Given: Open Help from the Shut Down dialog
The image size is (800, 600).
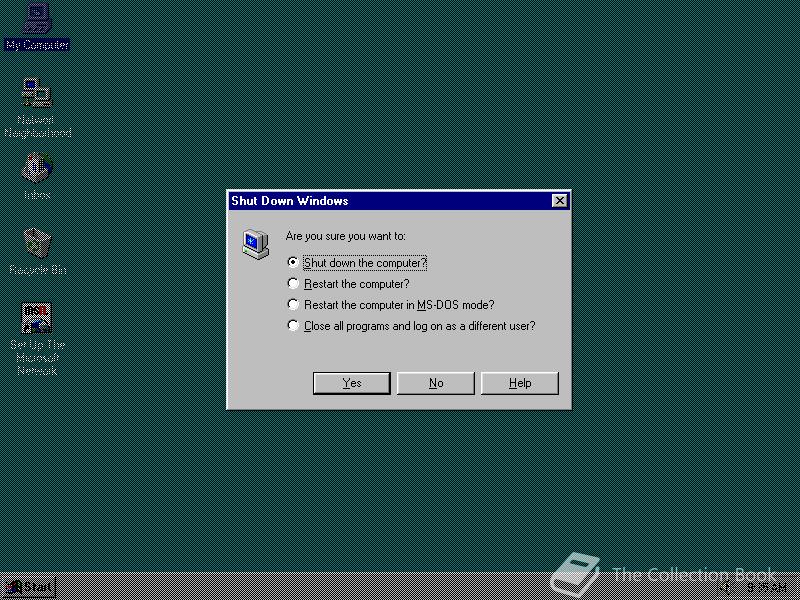Looking at the screenshot, I should pos(520,383).
